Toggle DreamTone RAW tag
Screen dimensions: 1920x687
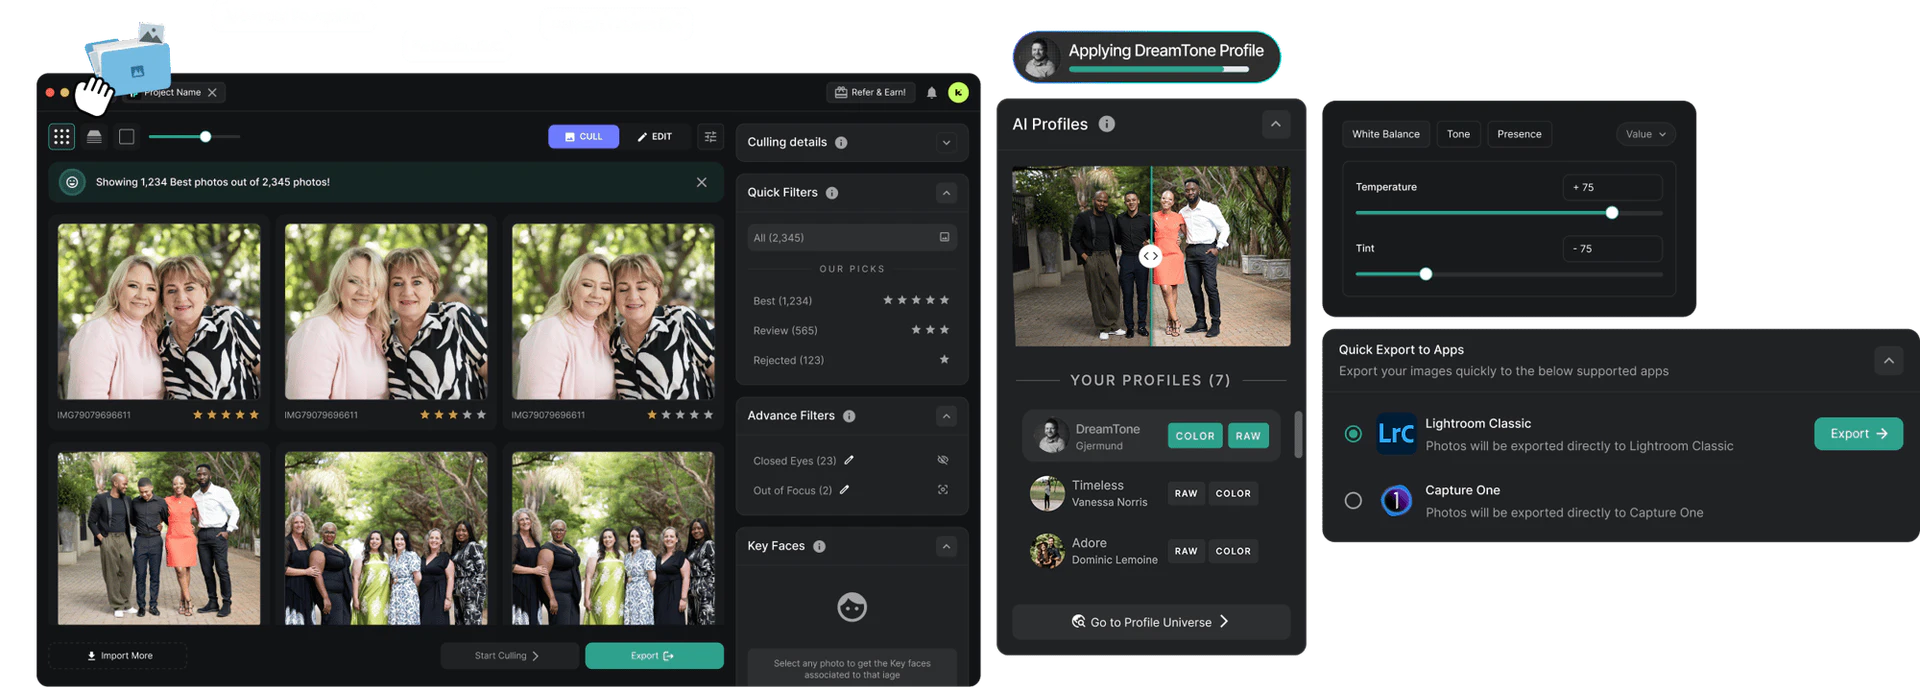[1248, 436]
